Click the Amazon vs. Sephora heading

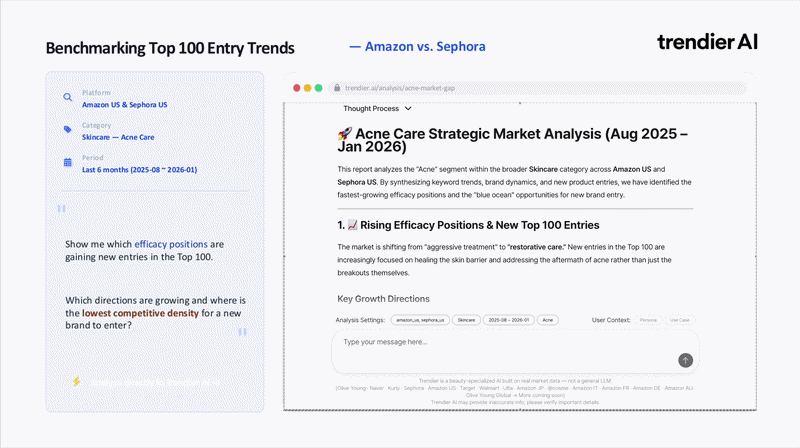click(x=417, y=47)
